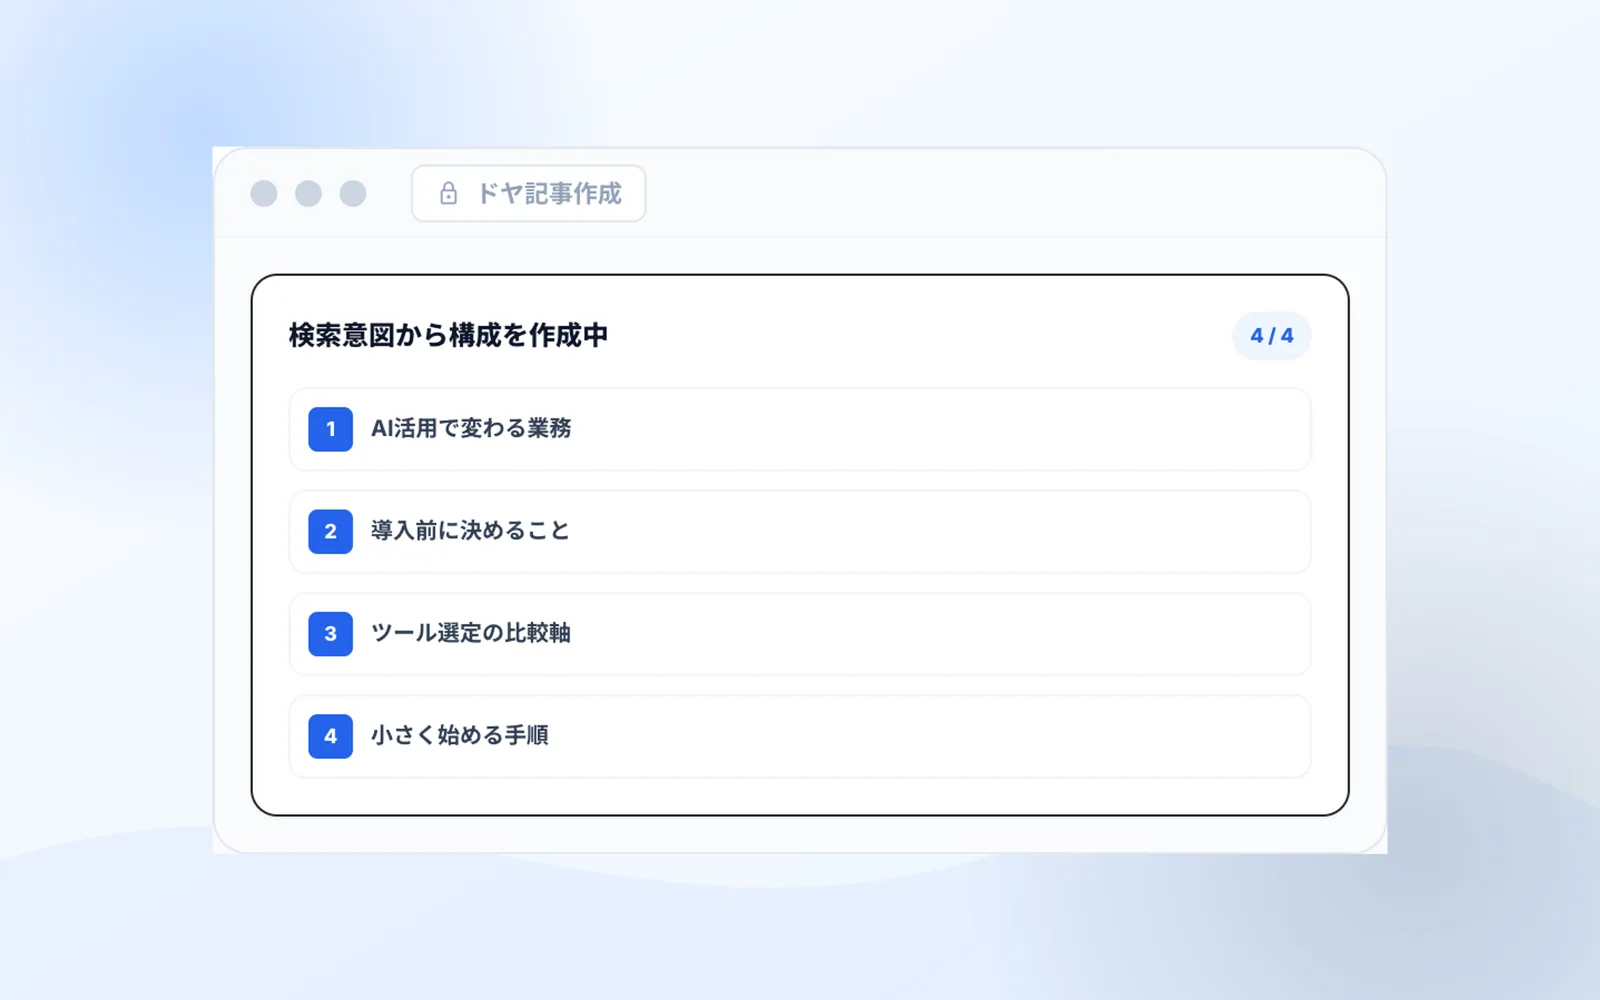Click the lock icon in address bar
Image resolution: width=1600 pixels, height=1000 pixels.
point(448,193)
